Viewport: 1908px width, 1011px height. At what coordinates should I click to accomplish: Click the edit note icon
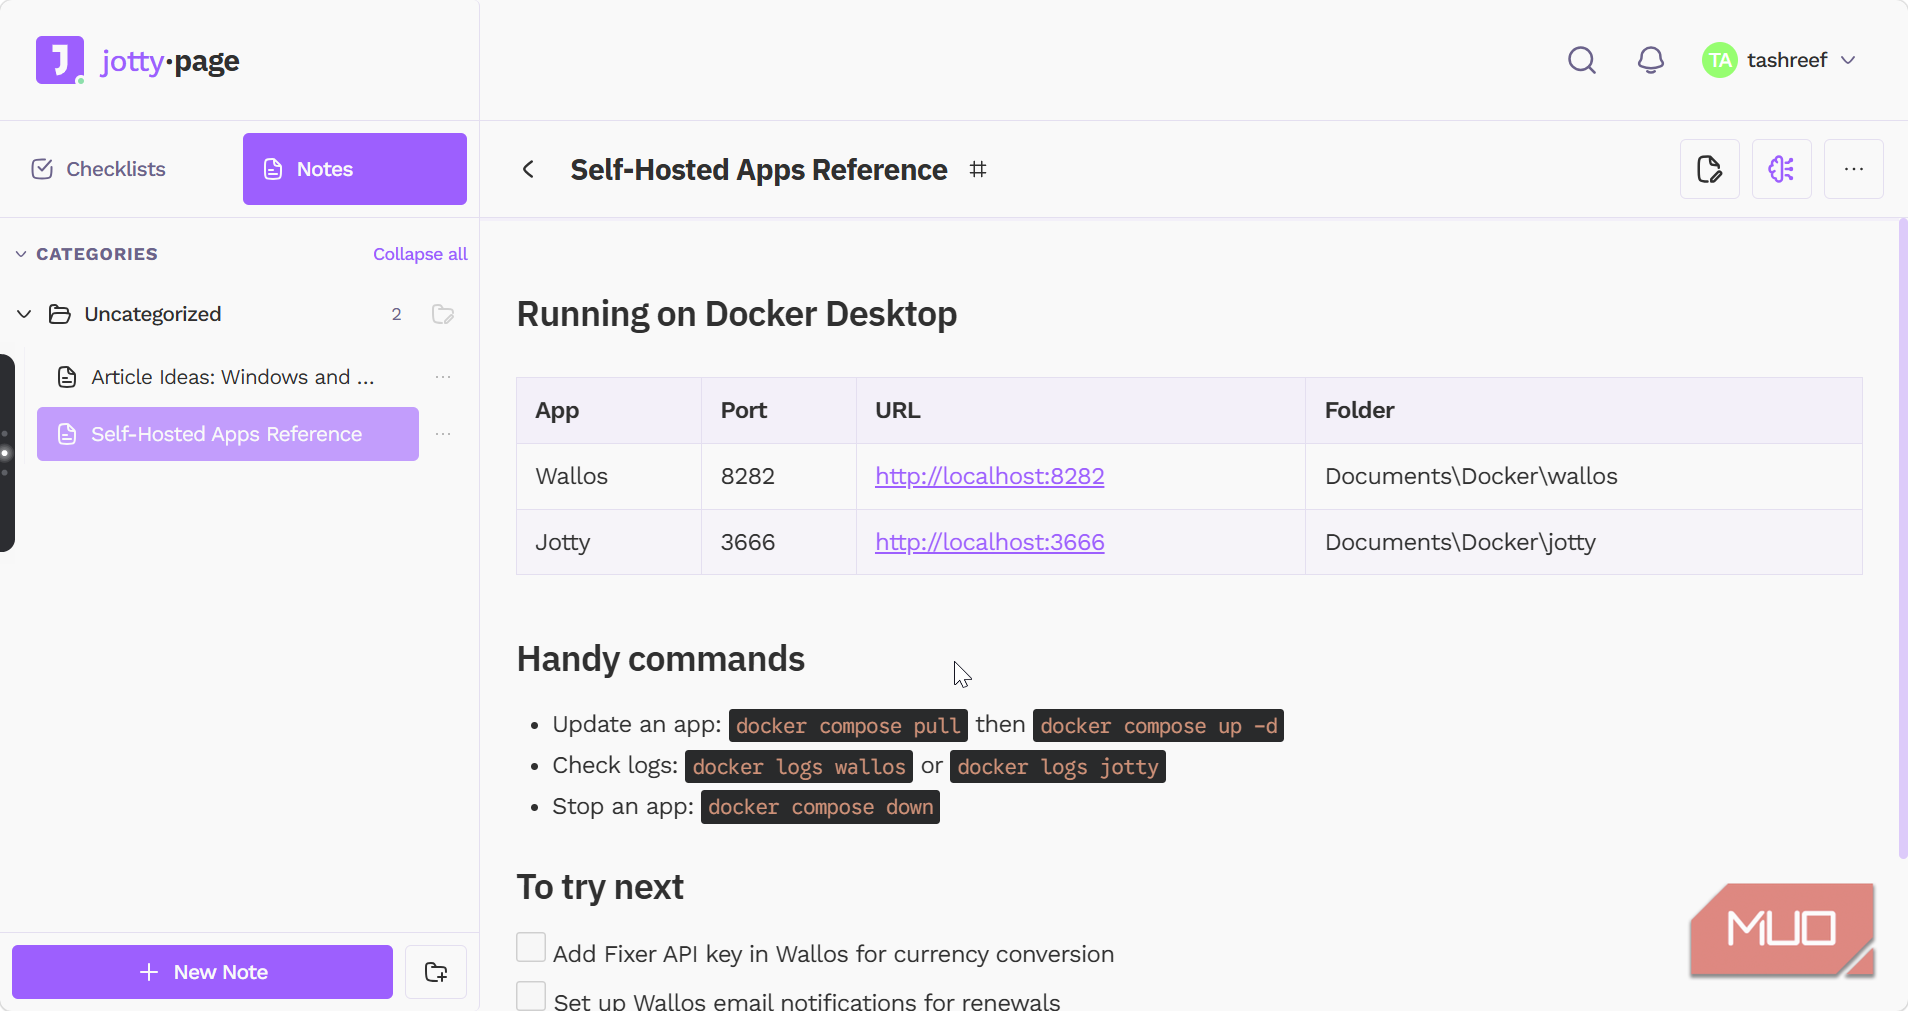[x=1710, y=169]
